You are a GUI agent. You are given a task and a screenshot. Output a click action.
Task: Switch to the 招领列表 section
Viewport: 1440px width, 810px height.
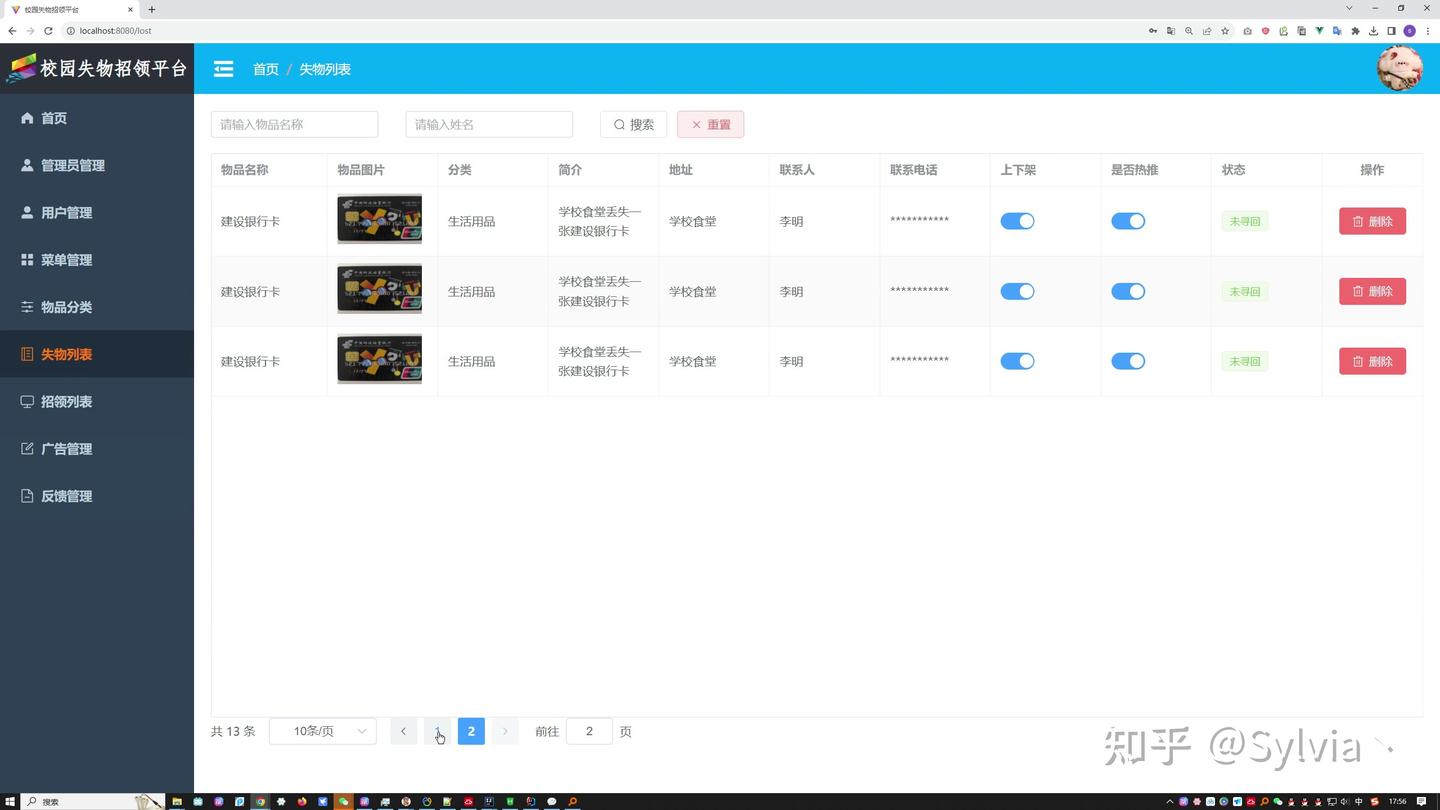(x=67, y=401)
